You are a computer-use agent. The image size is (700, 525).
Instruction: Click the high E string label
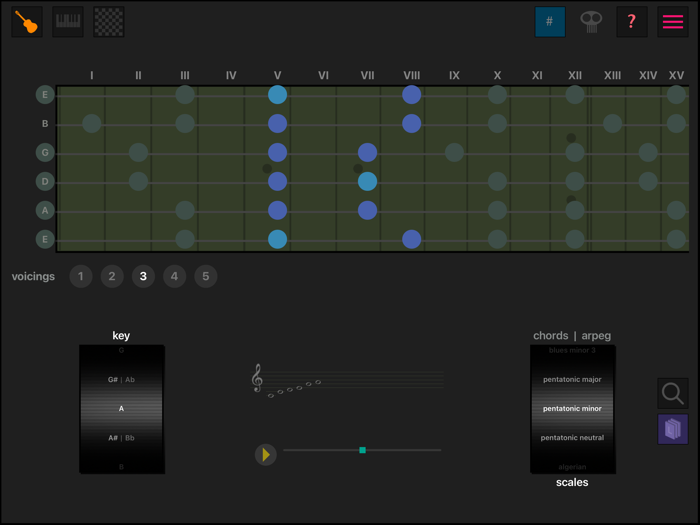tap(45, 95)
